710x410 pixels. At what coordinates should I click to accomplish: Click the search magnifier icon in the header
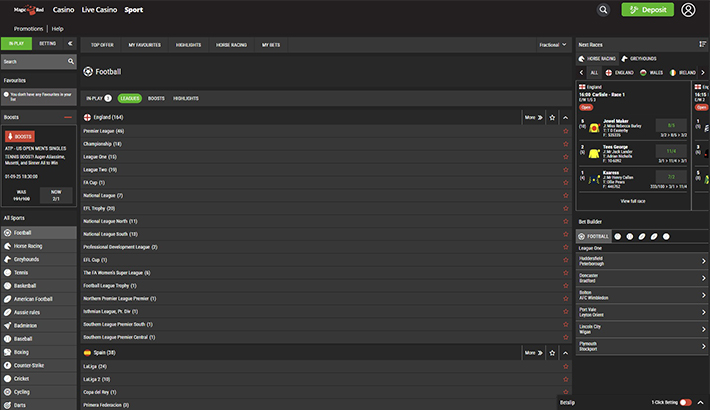point(603,10)
